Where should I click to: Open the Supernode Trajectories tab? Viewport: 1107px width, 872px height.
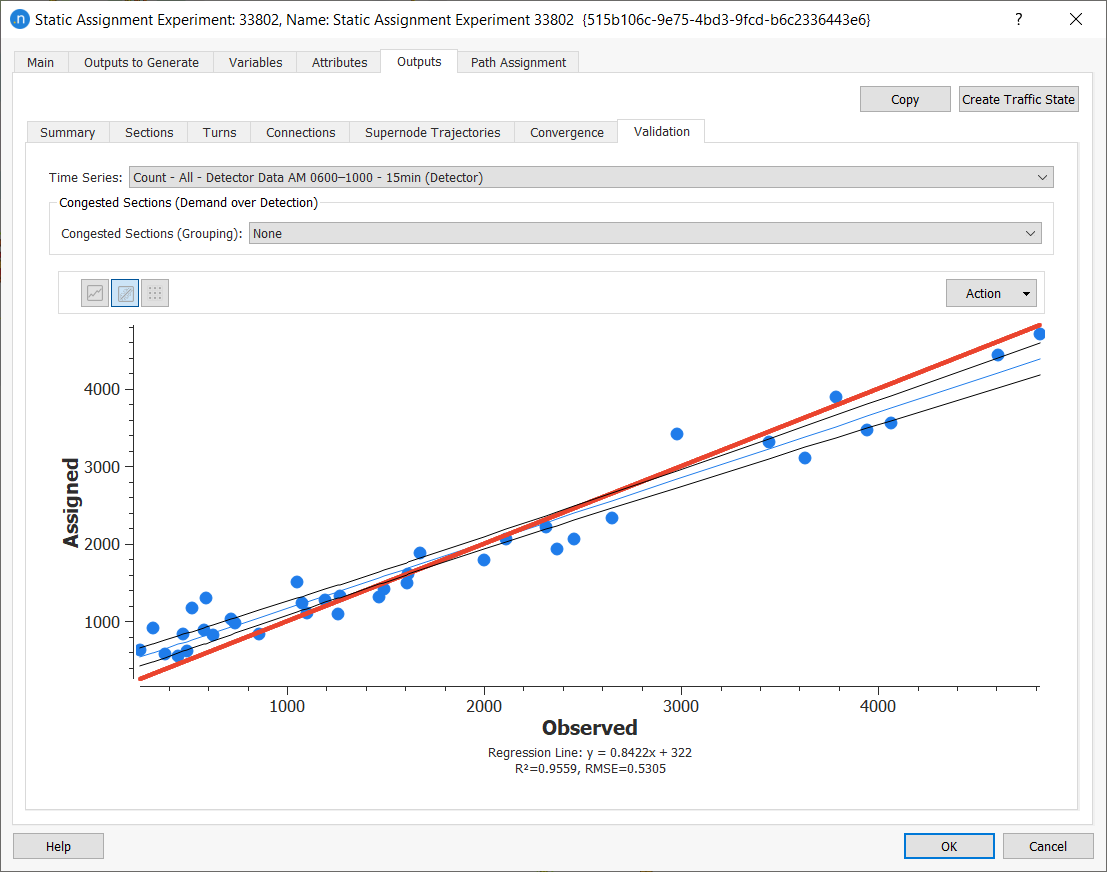[432, 132]
